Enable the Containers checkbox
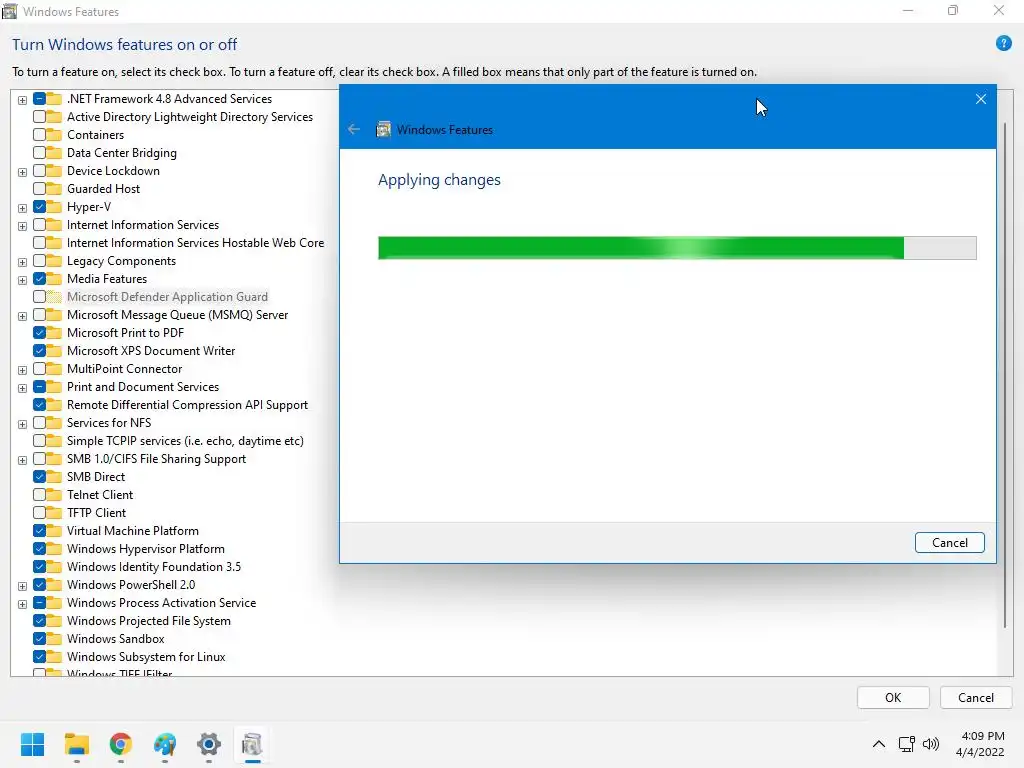Screen dimensions: 1024x768 coord(39,135)
